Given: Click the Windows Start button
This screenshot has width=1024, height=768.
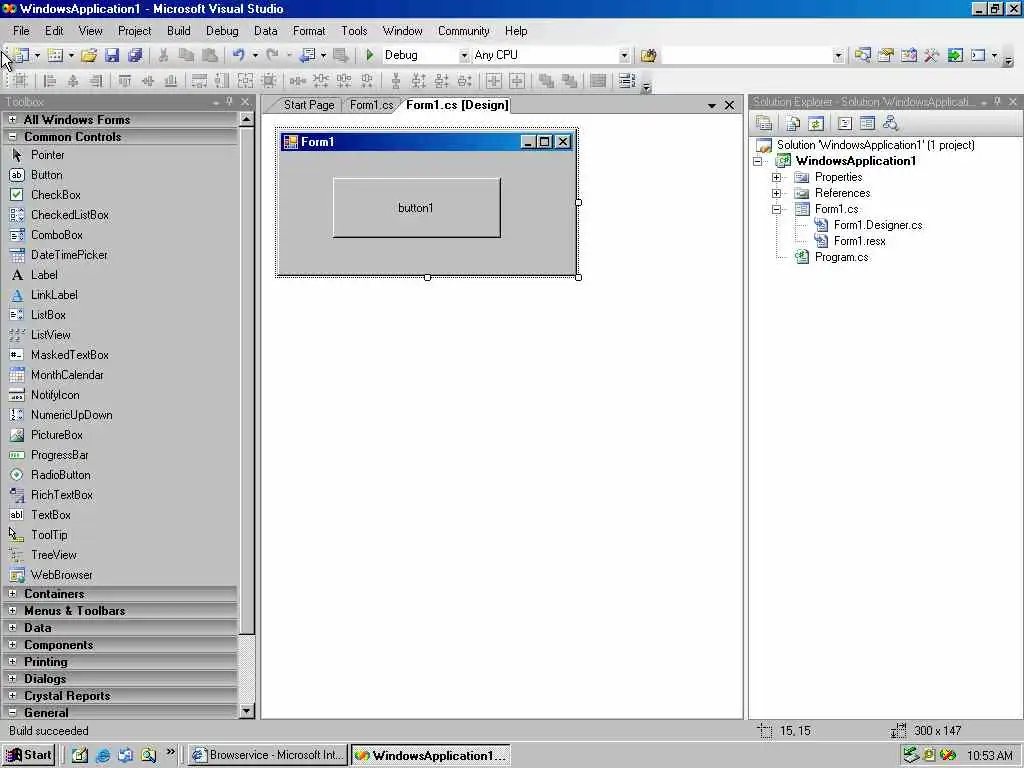Looking at the screenshot, I should [29, 755].
